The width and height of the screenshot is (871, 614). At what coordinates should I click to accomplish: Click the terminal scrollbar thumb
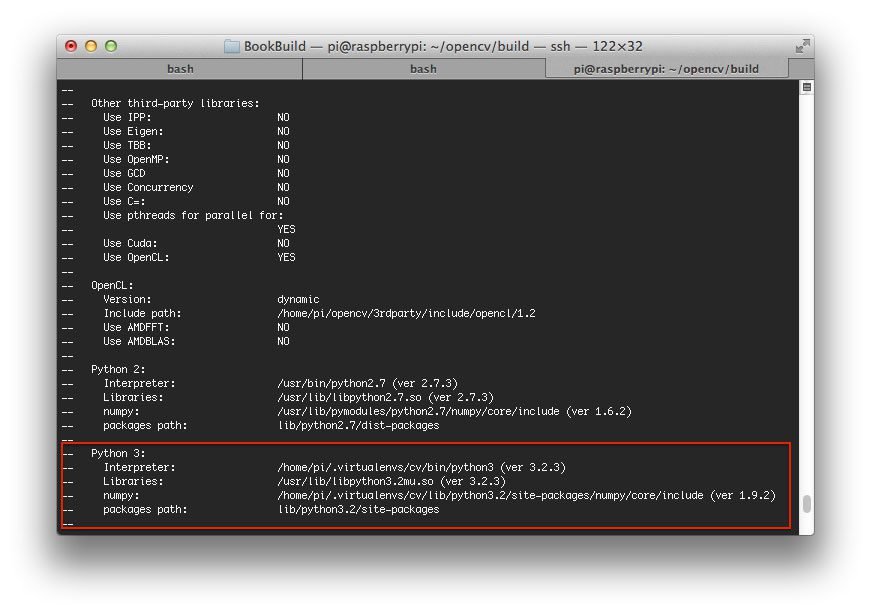(x=807, y=504)
